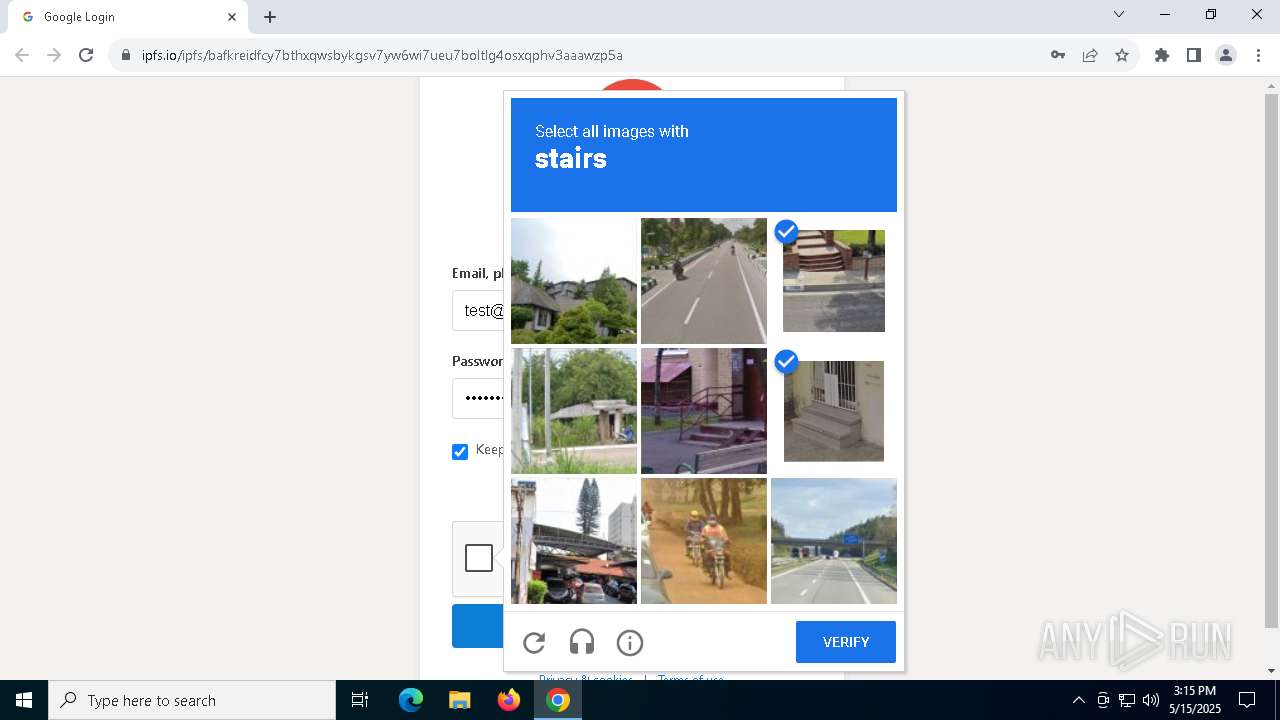Launch Firefox from taskbar
Viewport: 1280px width, 720px height.
pos(509,700)
